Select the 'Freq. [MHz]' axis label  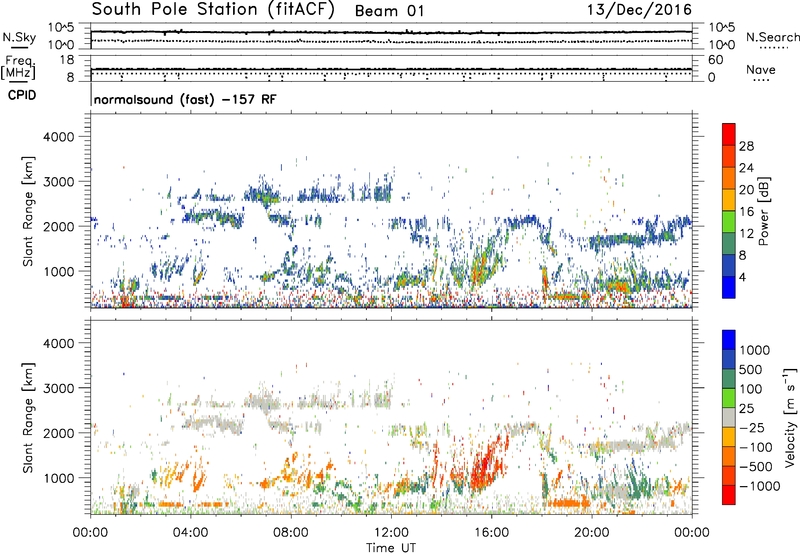(x=18, y=67)
